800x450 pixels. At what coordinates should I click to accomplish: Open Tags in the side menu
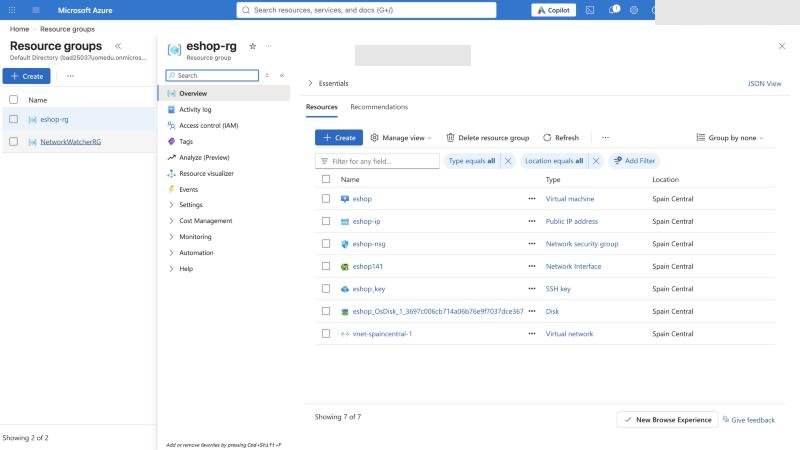point(186,141)
